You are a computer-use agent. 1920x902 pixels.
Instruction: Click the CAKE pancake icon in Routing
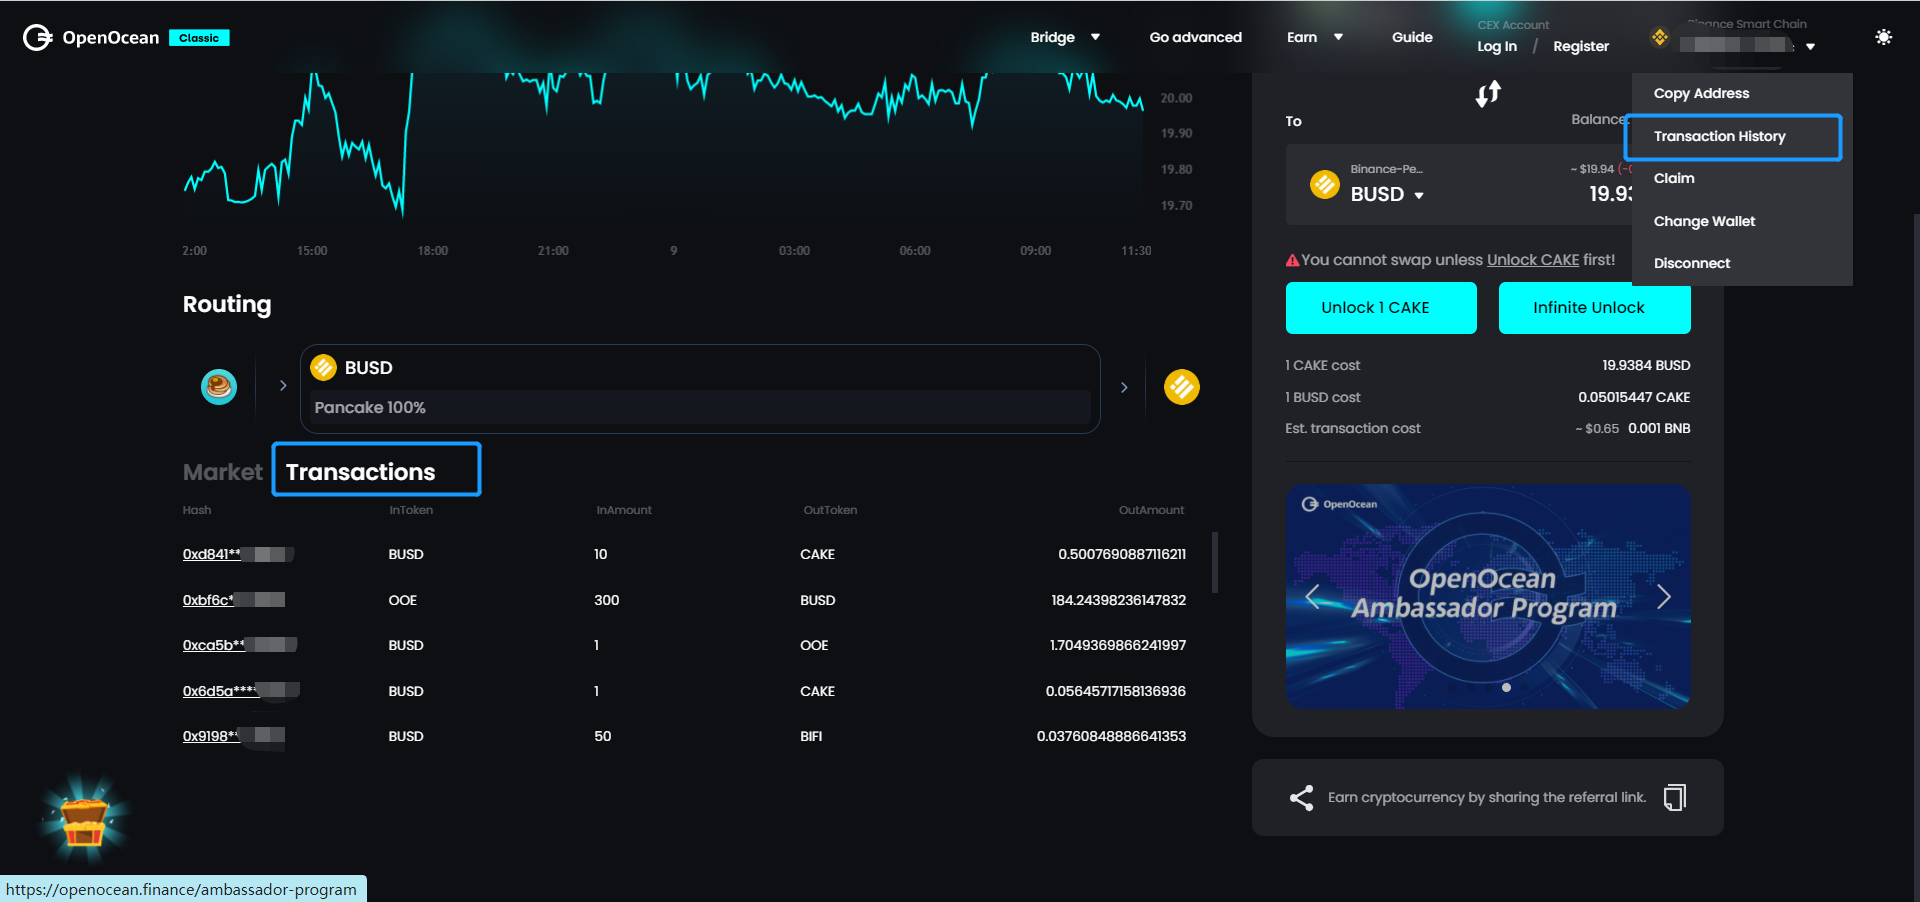click(219, 386)
